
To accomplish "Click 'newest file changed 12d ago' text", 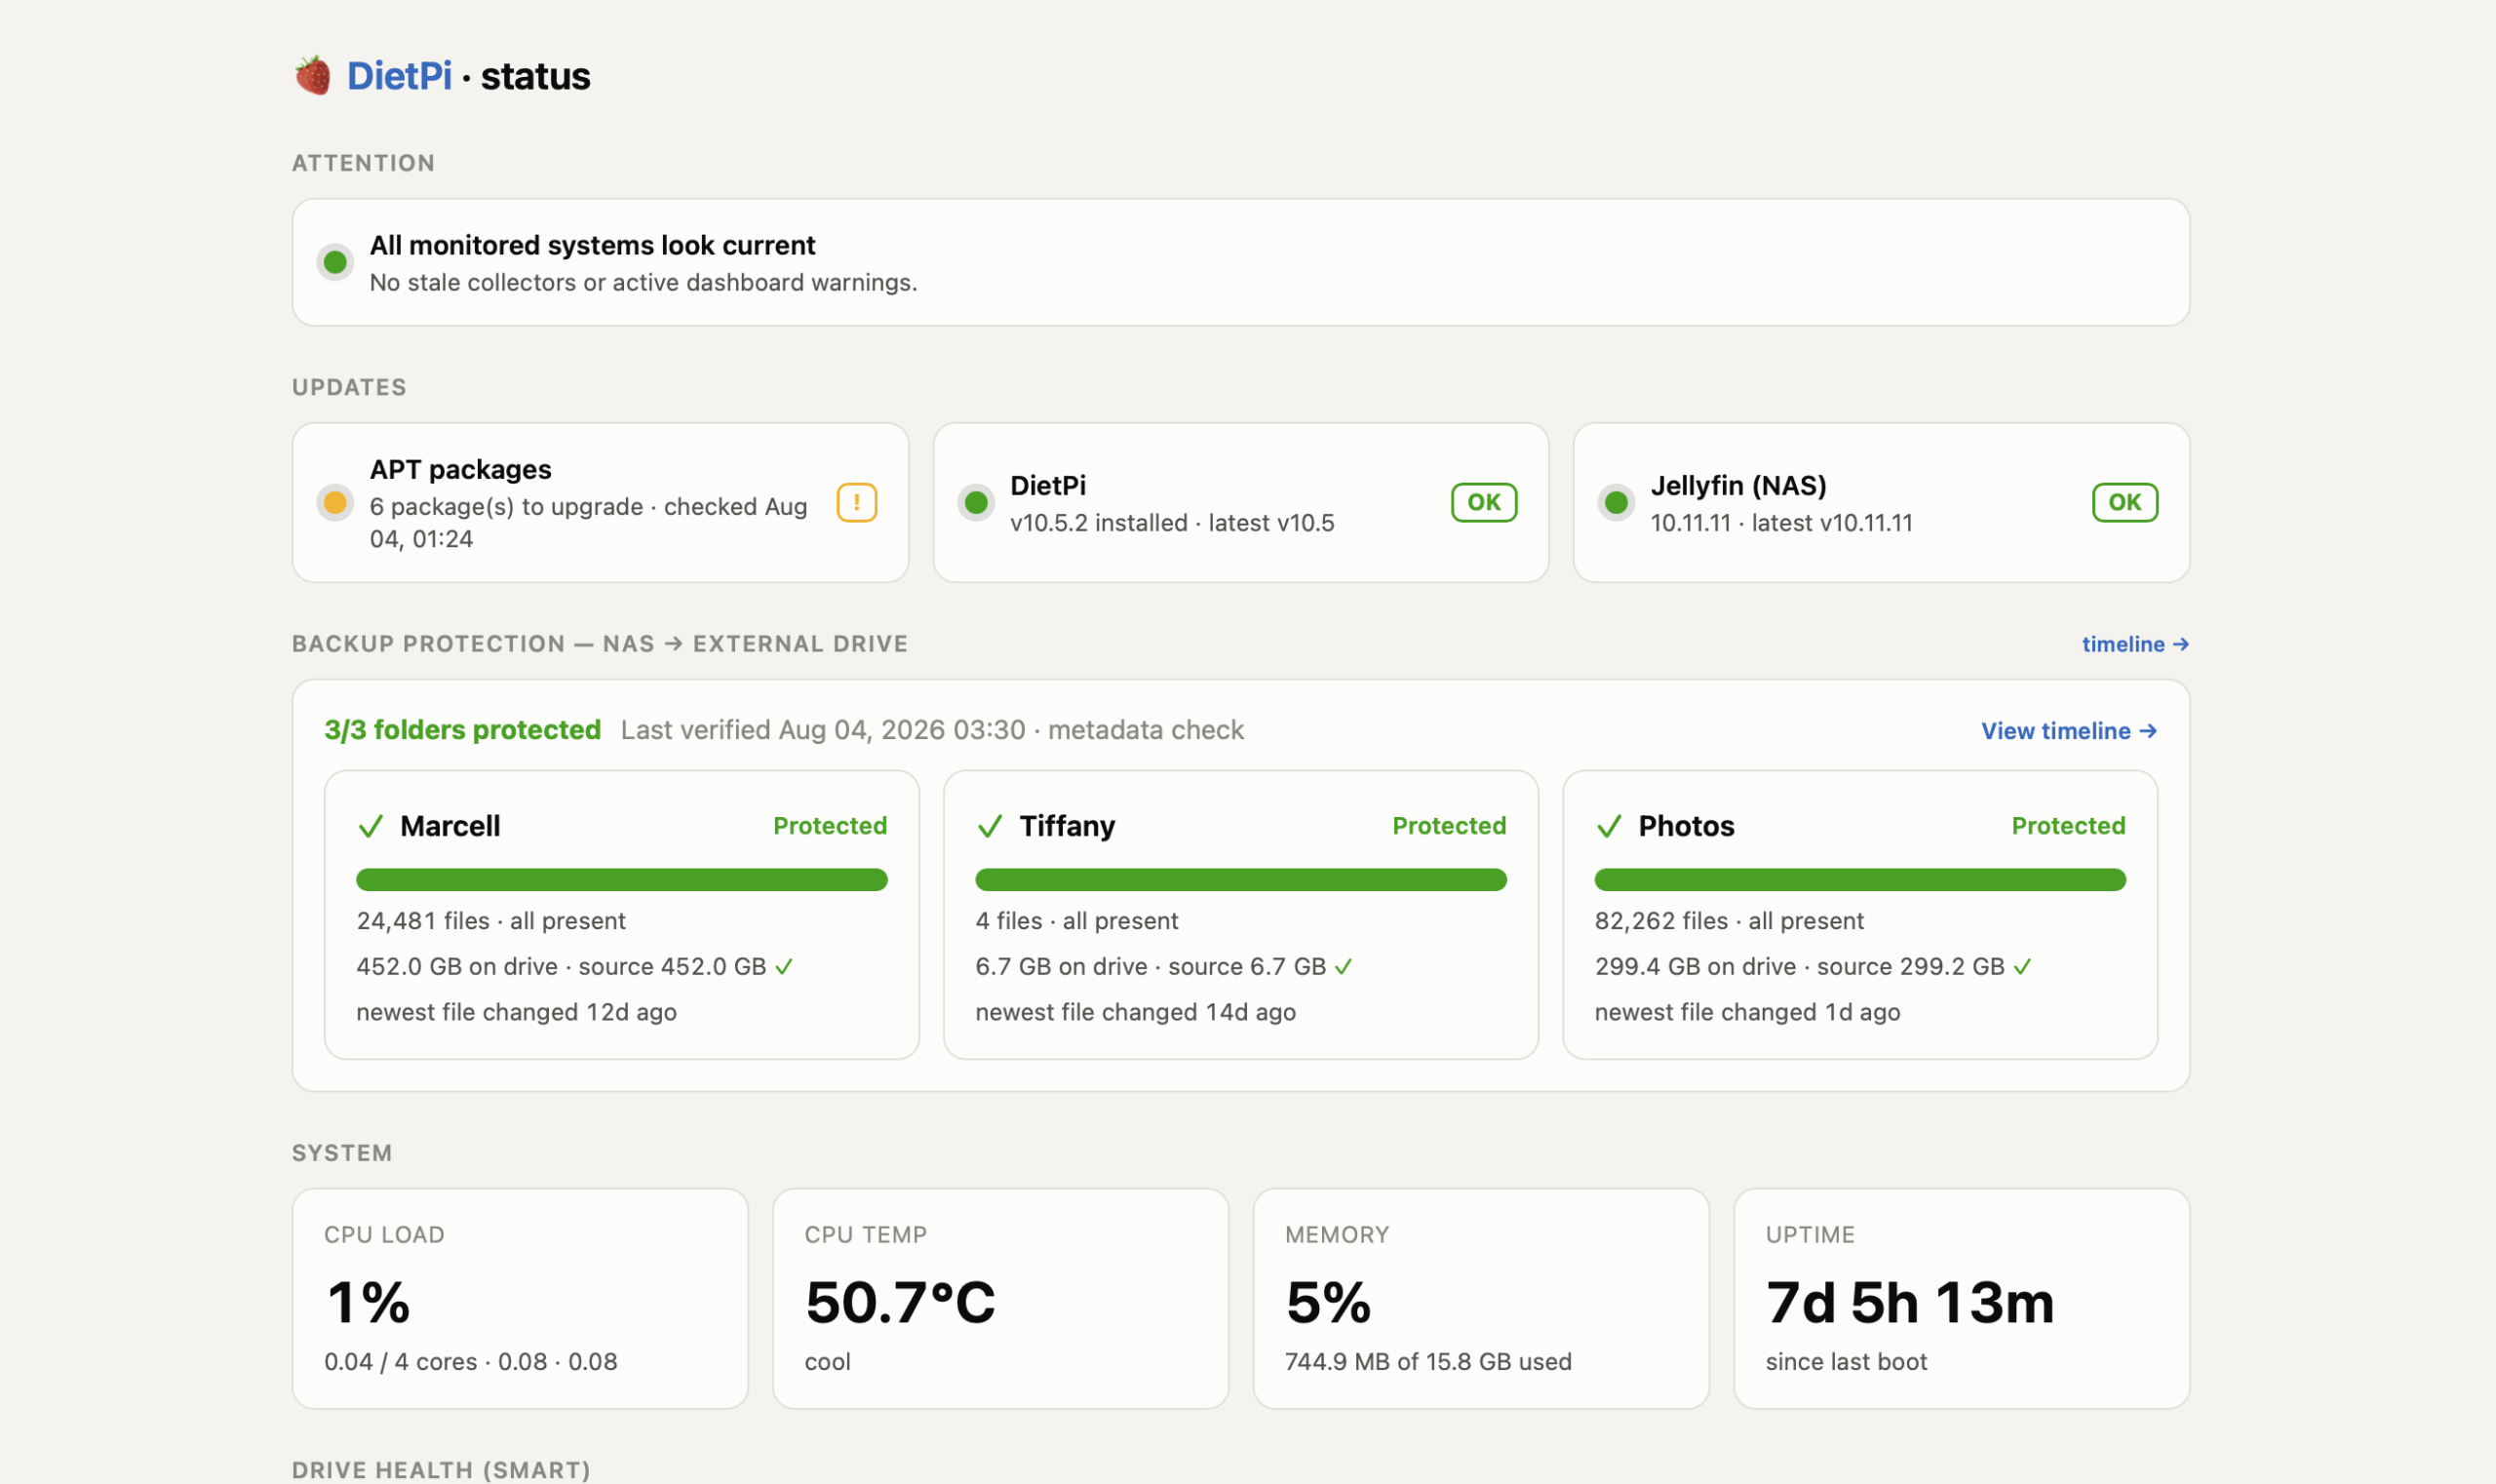I will 516,1012.
